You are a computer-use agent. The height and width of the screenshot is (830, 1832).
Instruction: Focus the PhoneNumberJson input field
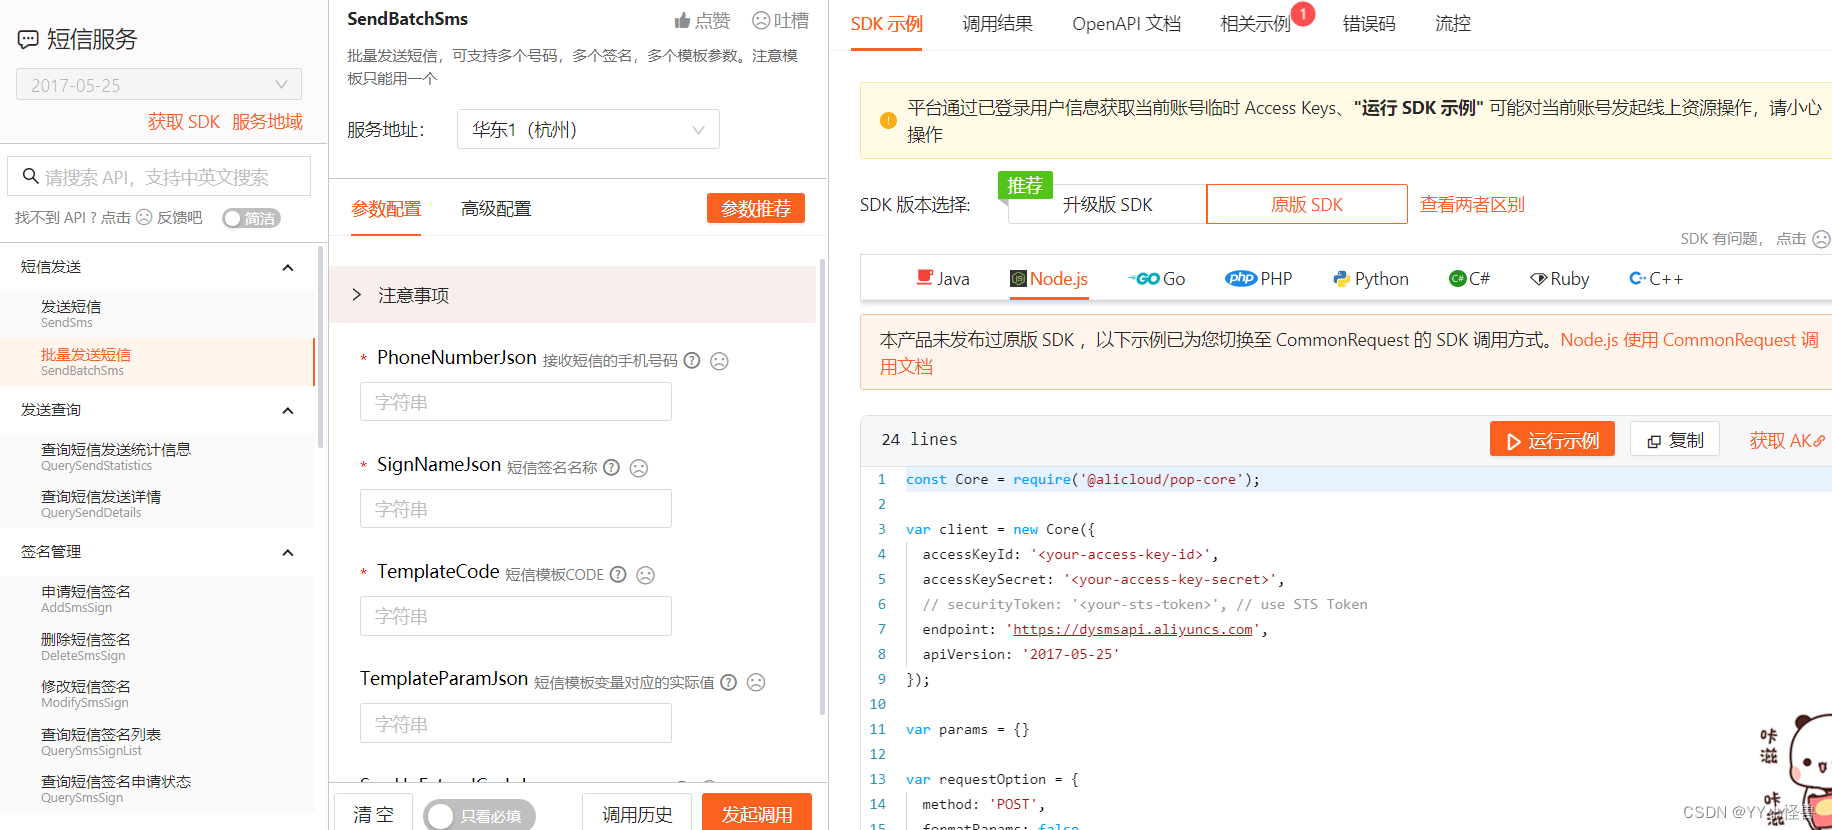pos(516,402)
